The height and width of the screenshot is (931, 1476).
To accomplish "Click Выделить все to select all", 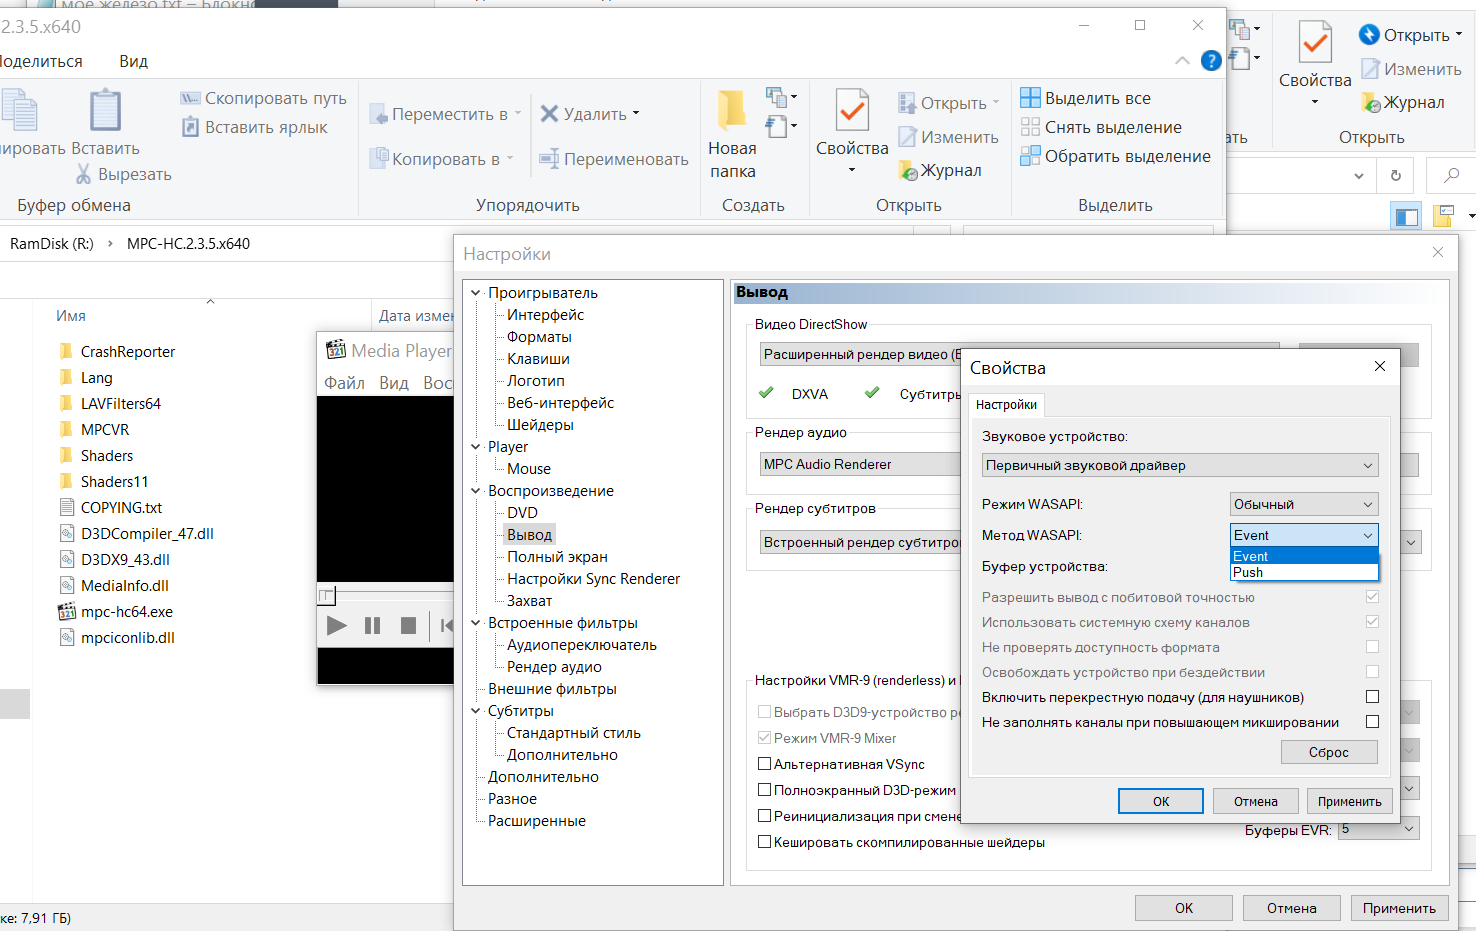I will click(1086, 98).
